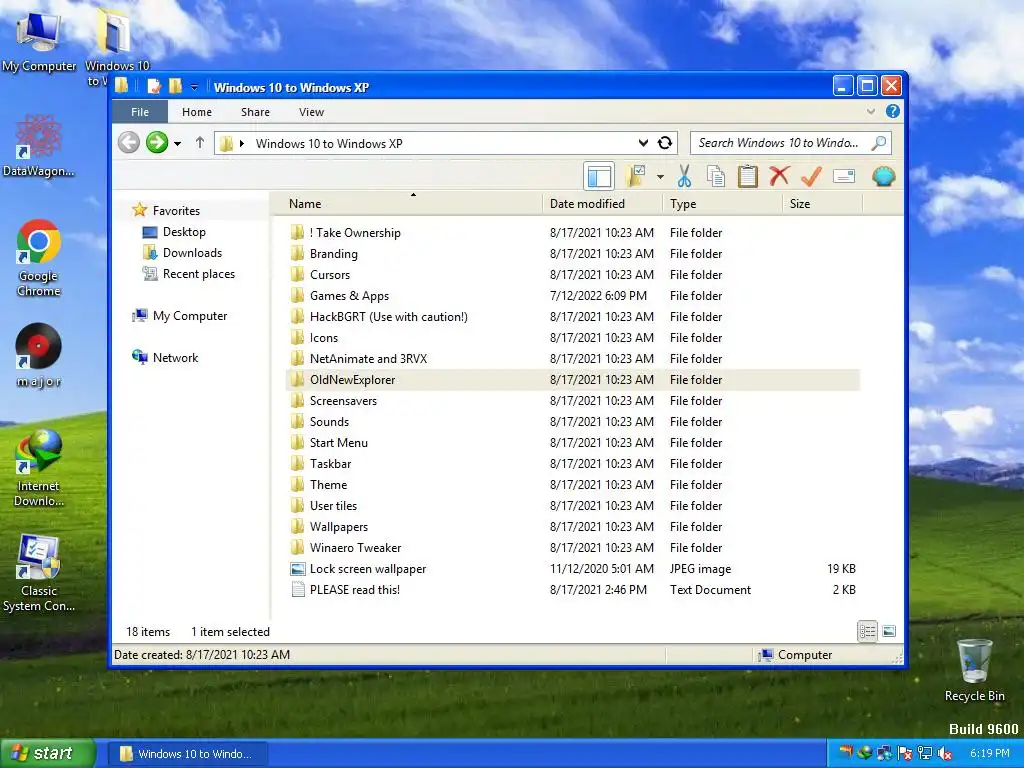Expand the ribbon with chevron arrow

pyautogui.click(x=871, y=112)
